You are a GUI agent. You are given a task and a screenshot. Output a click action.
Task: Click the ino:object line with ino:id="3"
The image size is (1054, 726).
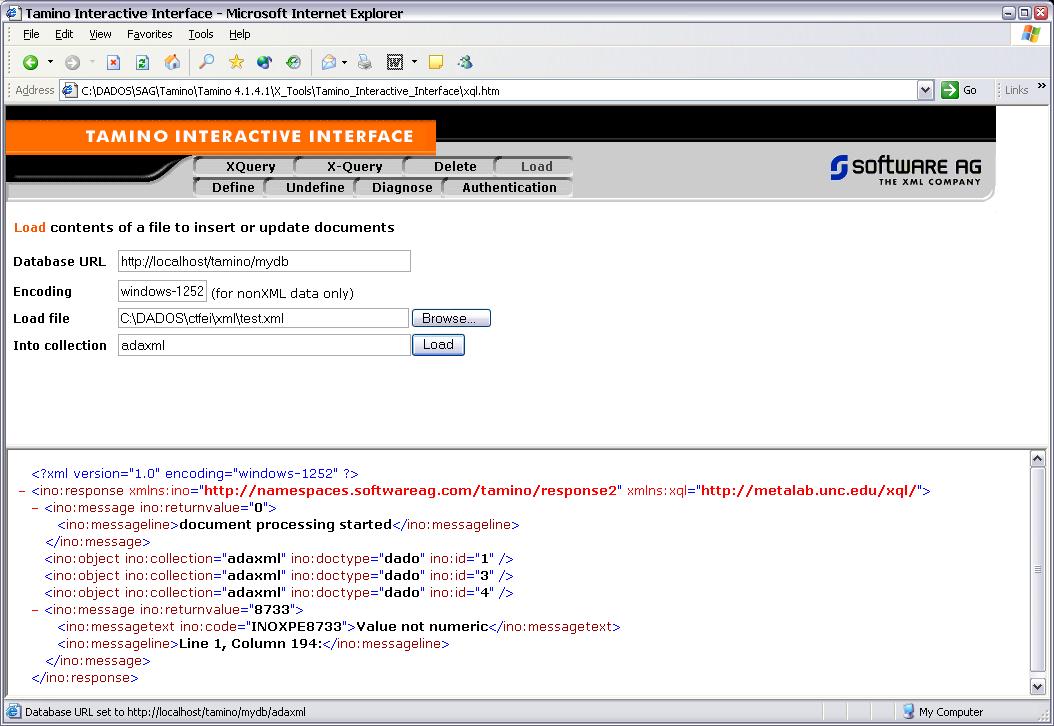279,575
